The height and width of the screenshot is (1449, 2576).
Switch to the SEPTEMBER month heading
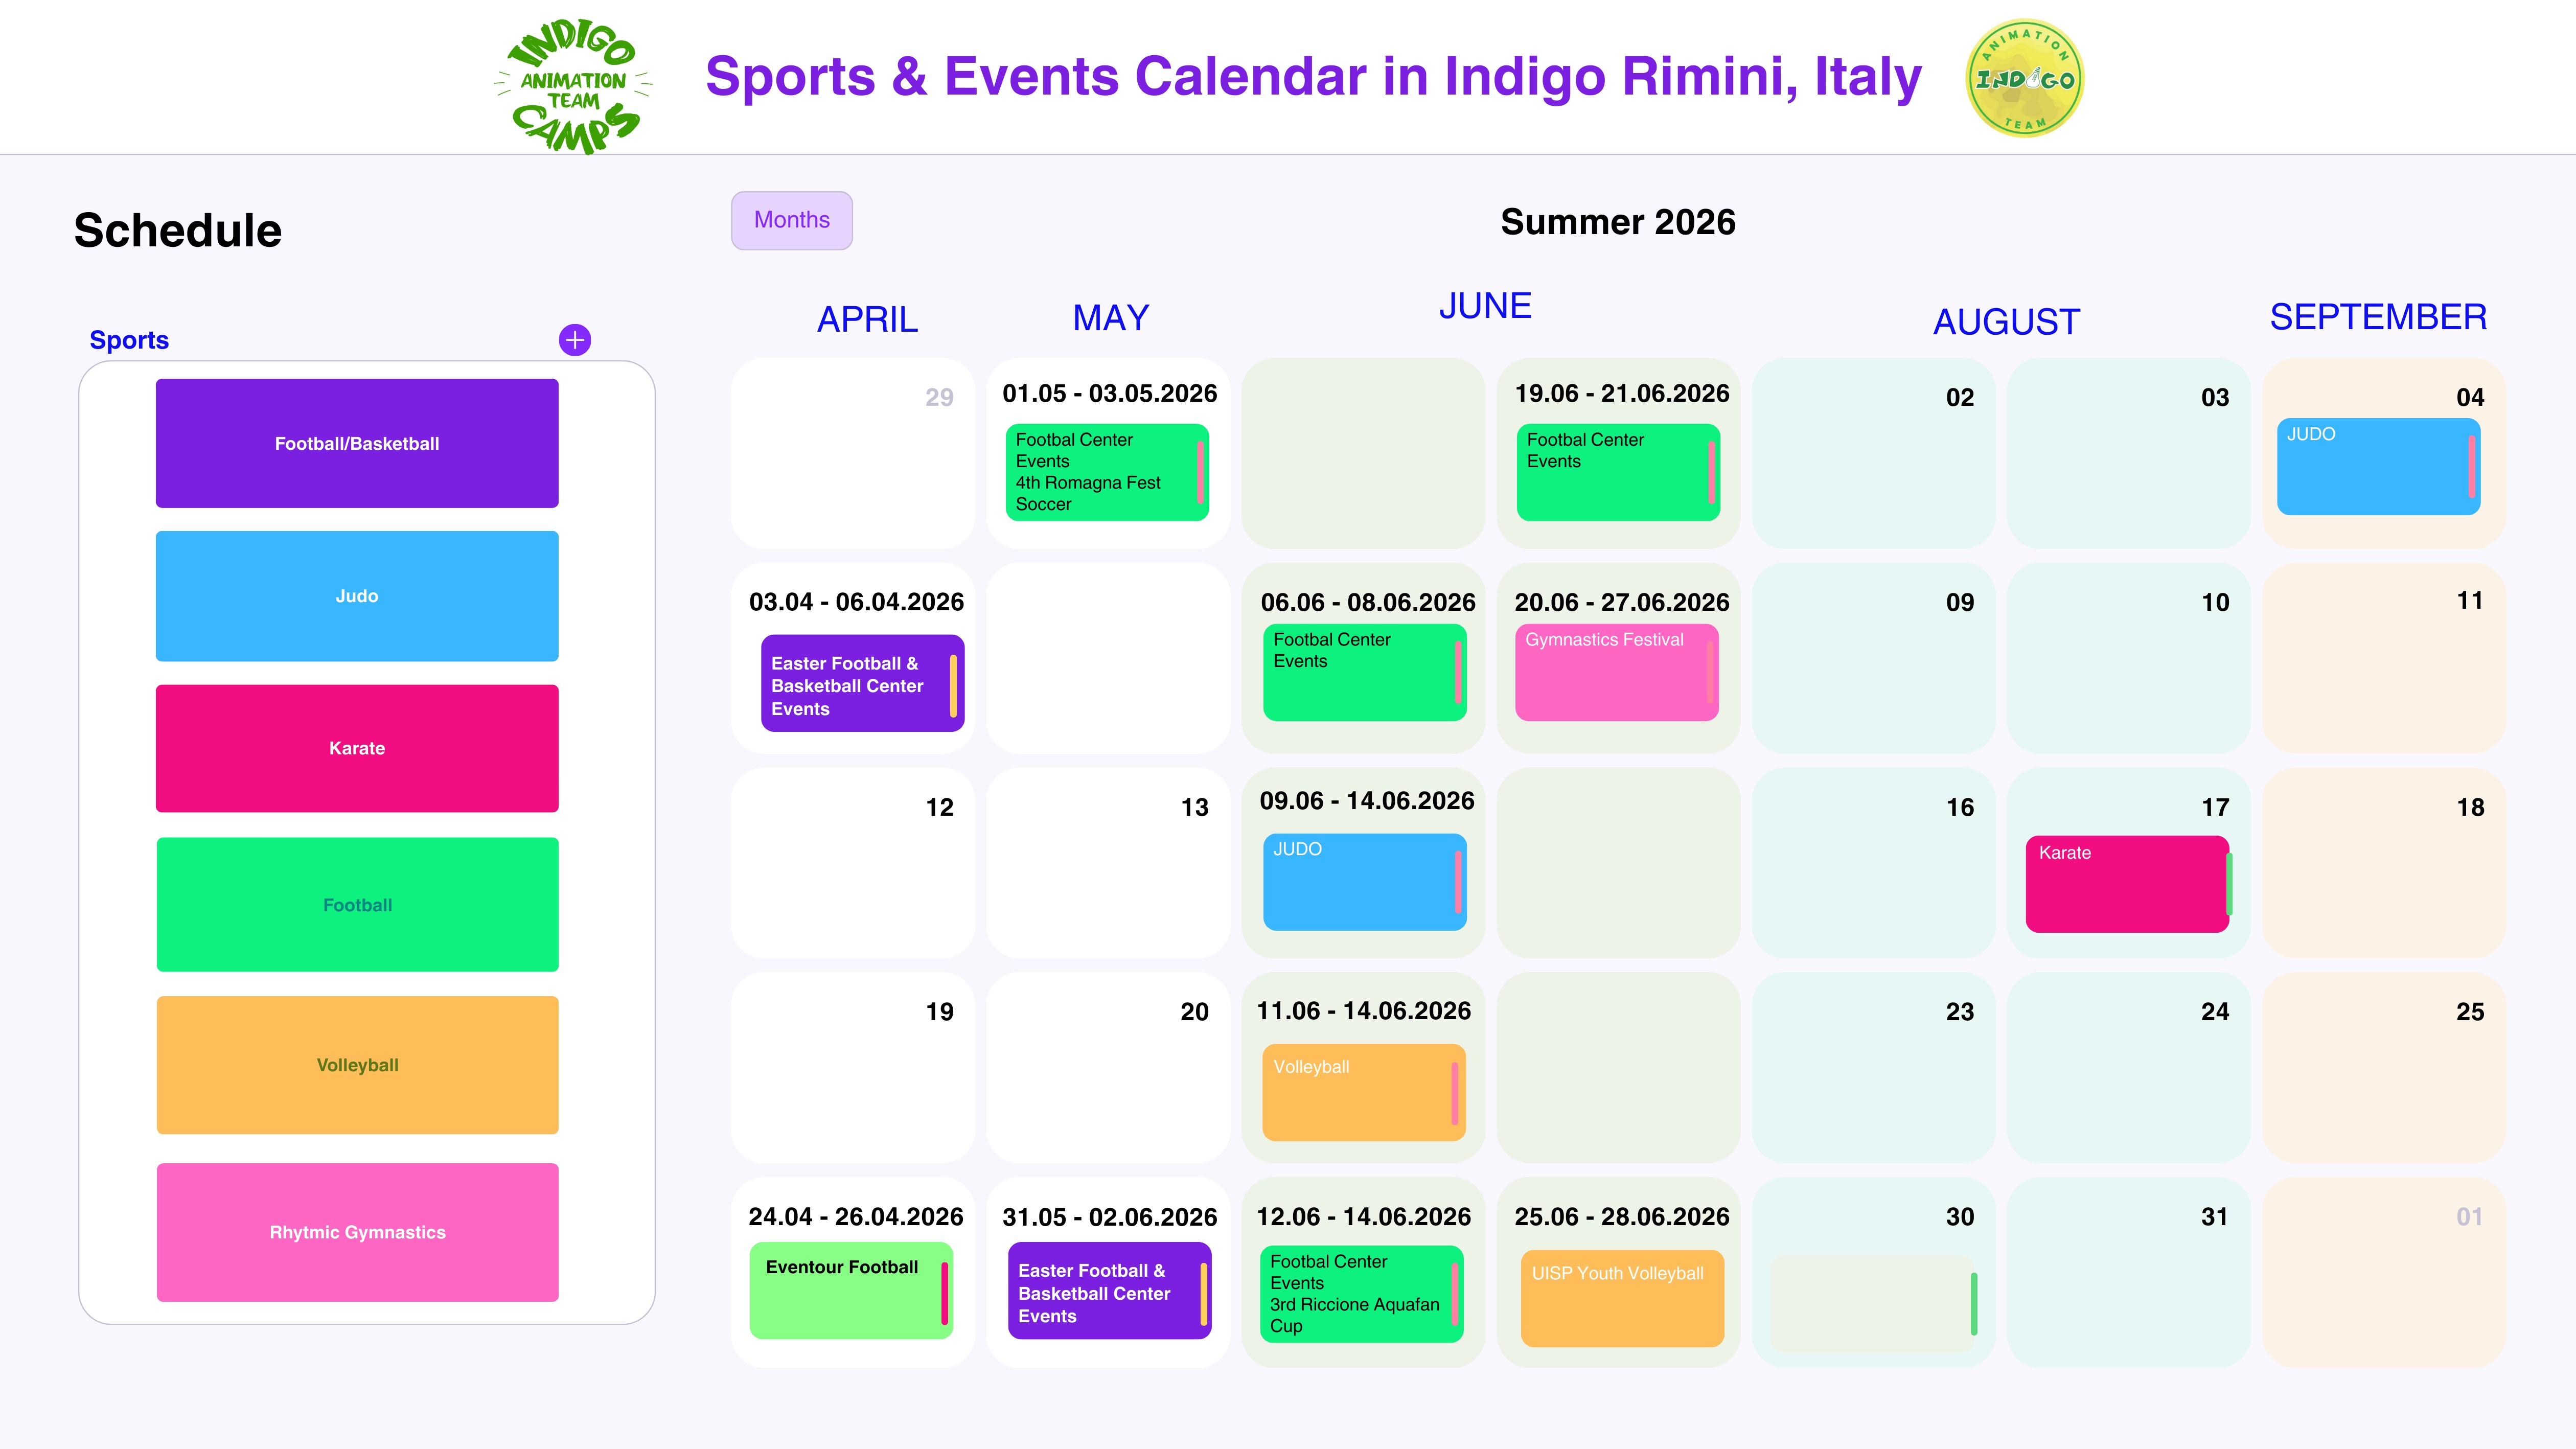click(x=2378, y=317)
